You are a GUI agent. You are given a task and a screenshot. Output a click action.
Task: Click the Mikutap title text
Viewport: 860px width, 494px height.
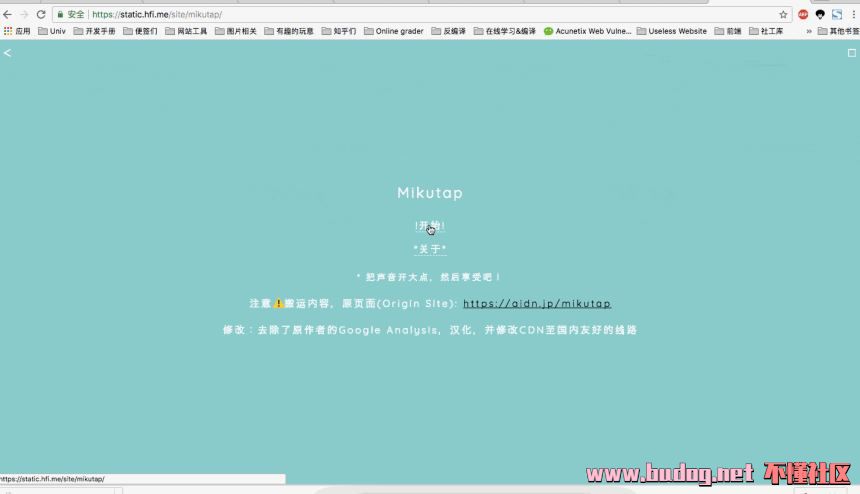pyautogui.click(x=430, y=193)
